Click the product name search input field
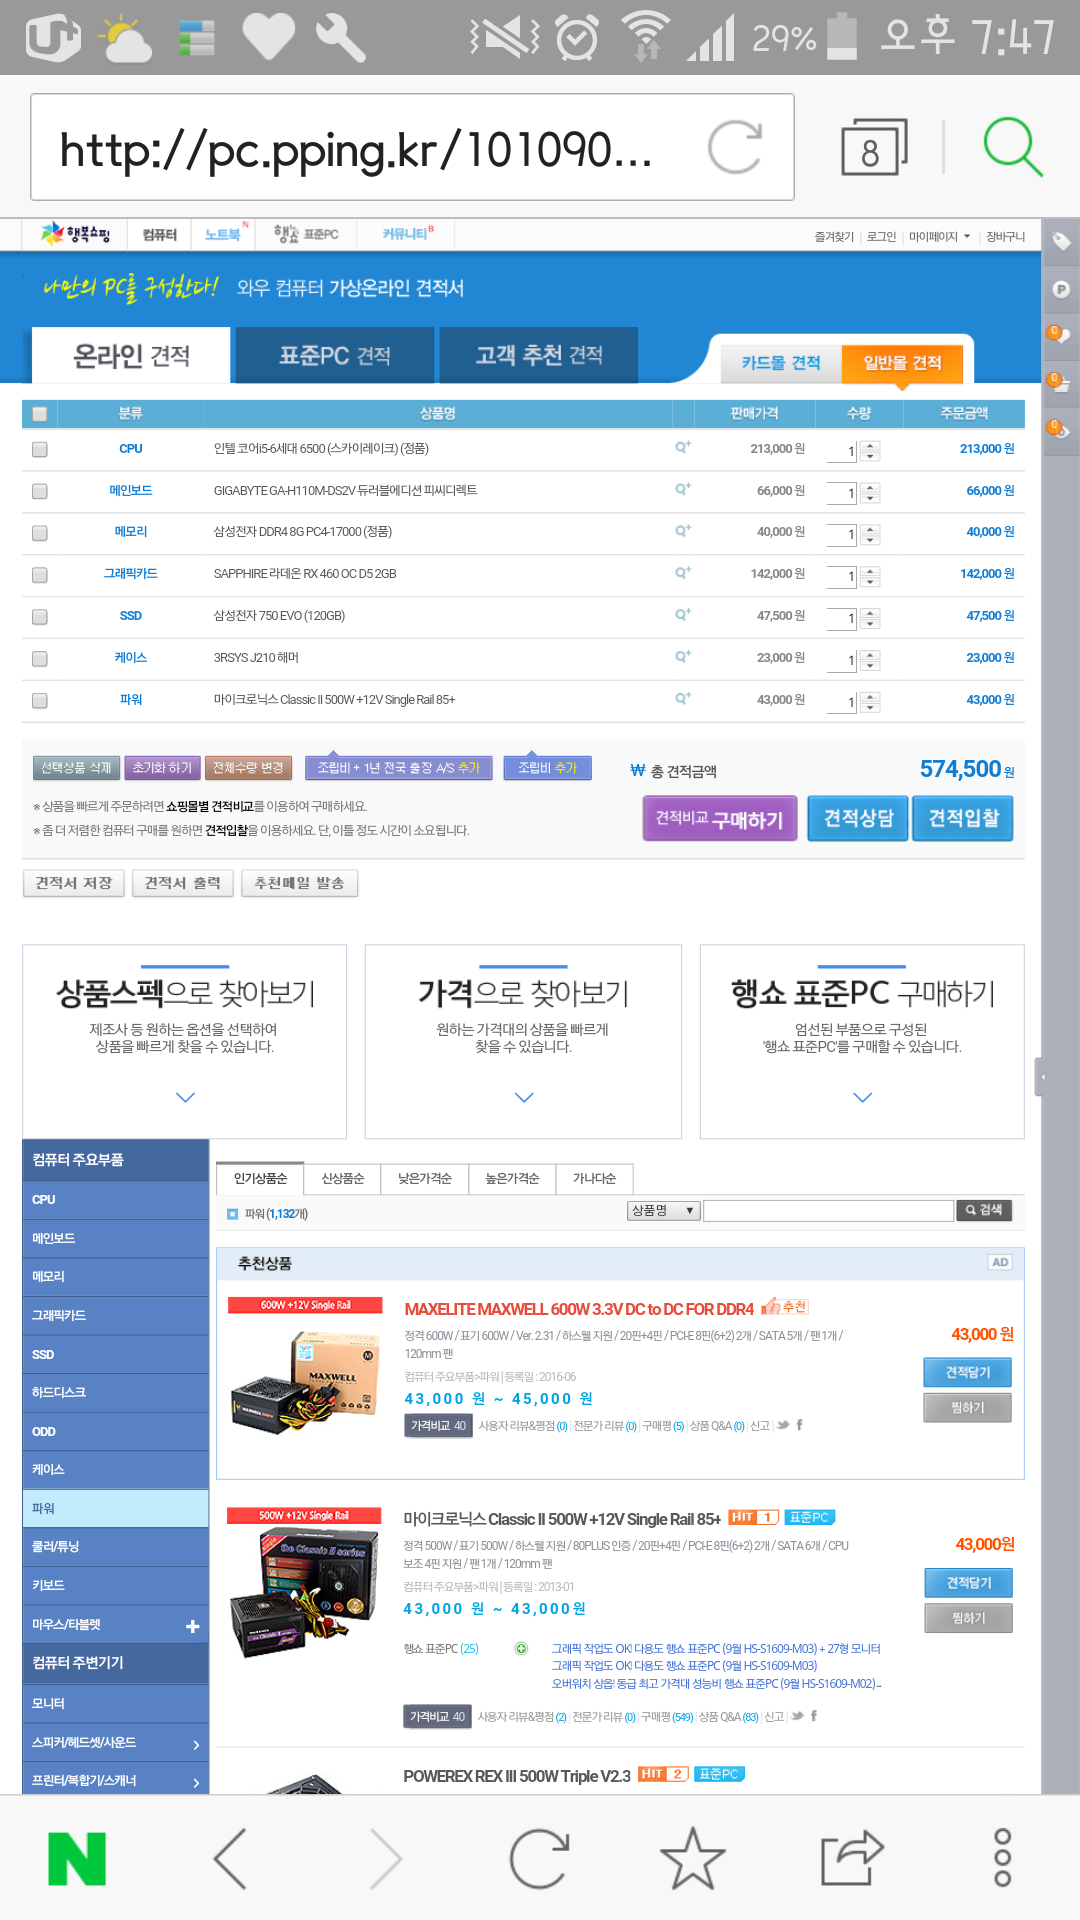The width and height of the screenshot is (1080, 1920). pos(828,1211)
